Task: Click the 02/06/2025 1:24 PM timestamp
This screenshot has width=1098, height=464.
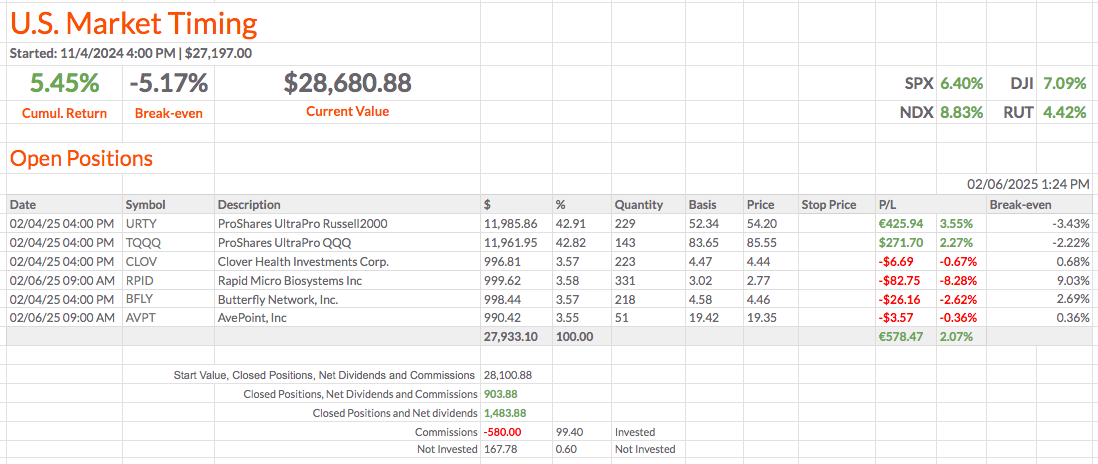Action: pyautogui.click(x=1028, y=185)
